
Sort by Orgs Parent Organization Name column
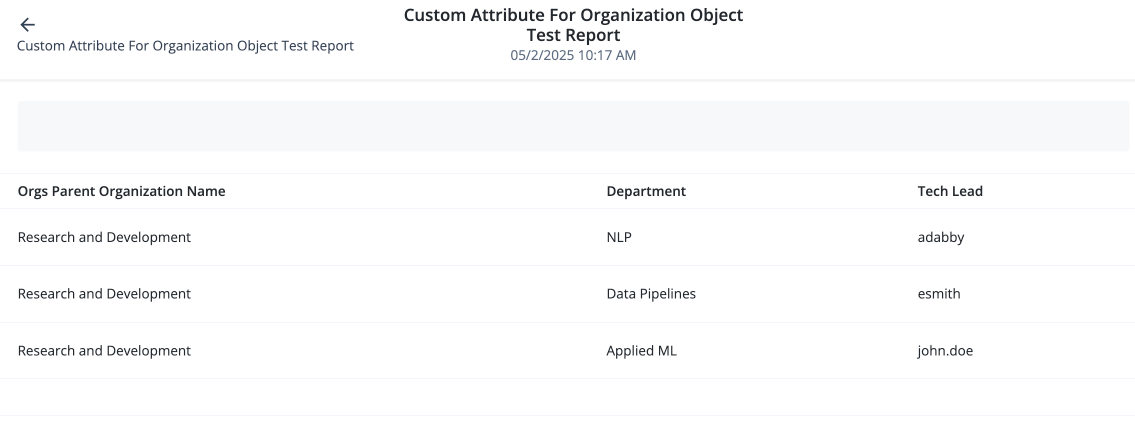[x=122, y=191]
